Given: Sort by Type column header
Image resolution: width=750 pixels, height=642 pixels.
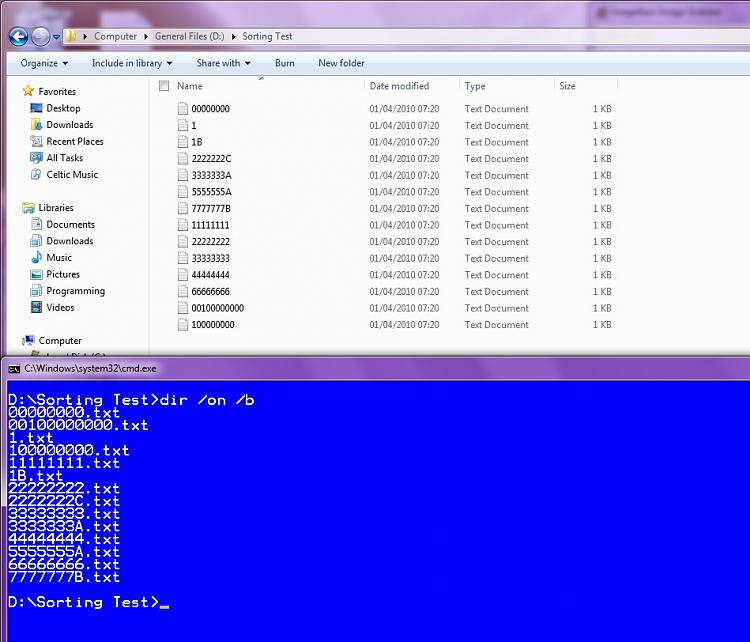Looking at the screenshot, I should click(x=475, y=86).
